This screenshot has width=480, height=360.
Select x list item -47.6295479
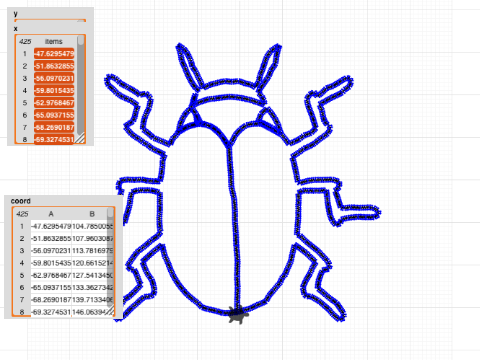(x=54, y=54)
